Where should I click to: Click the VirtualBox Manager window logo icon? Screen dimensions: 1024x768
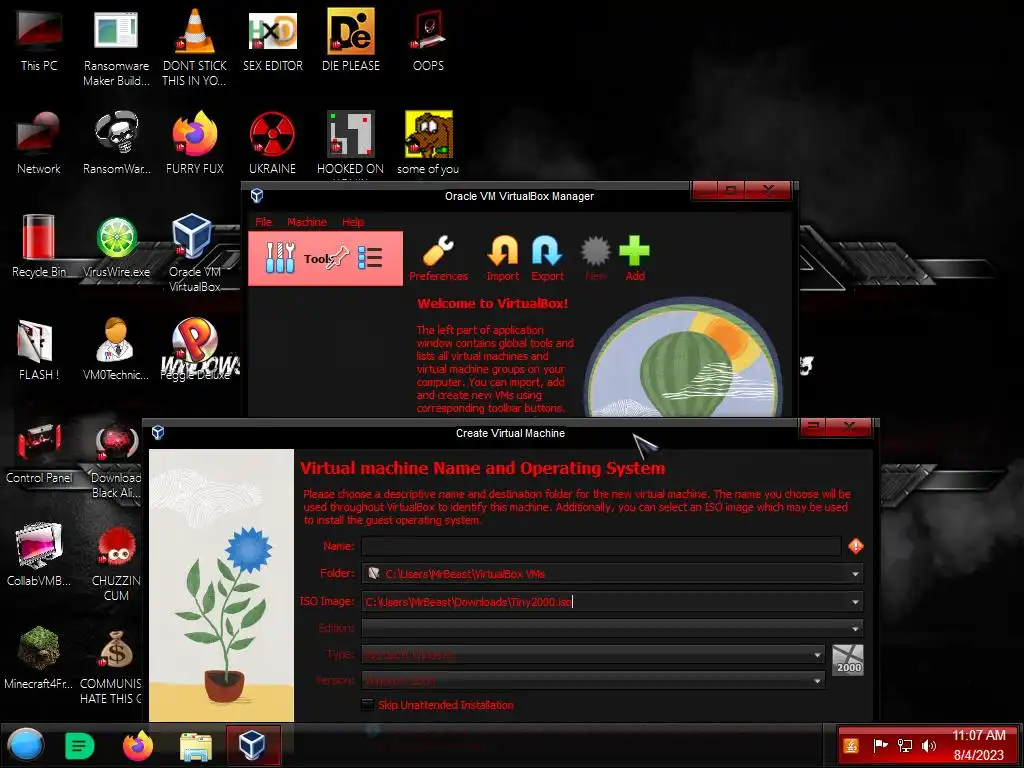(257, 195)
